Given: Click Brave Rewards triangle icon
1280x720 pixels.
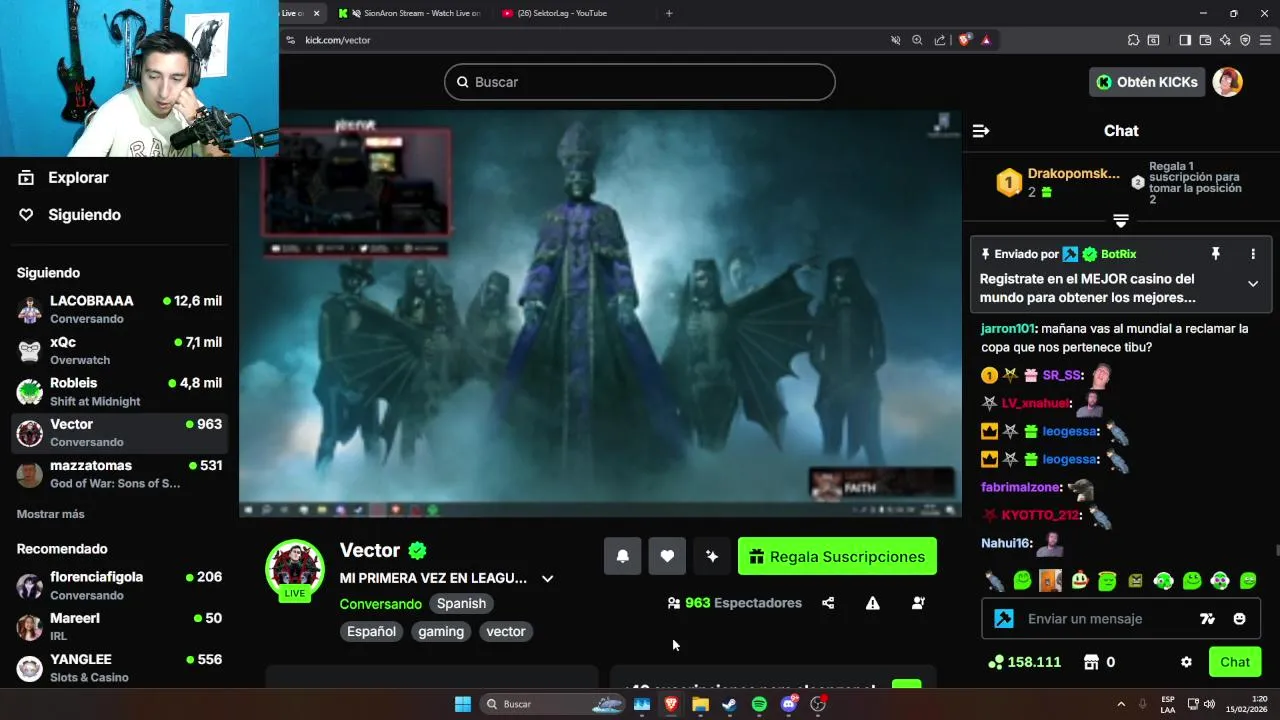Looking at the screenshot, I should pos(986,40).
